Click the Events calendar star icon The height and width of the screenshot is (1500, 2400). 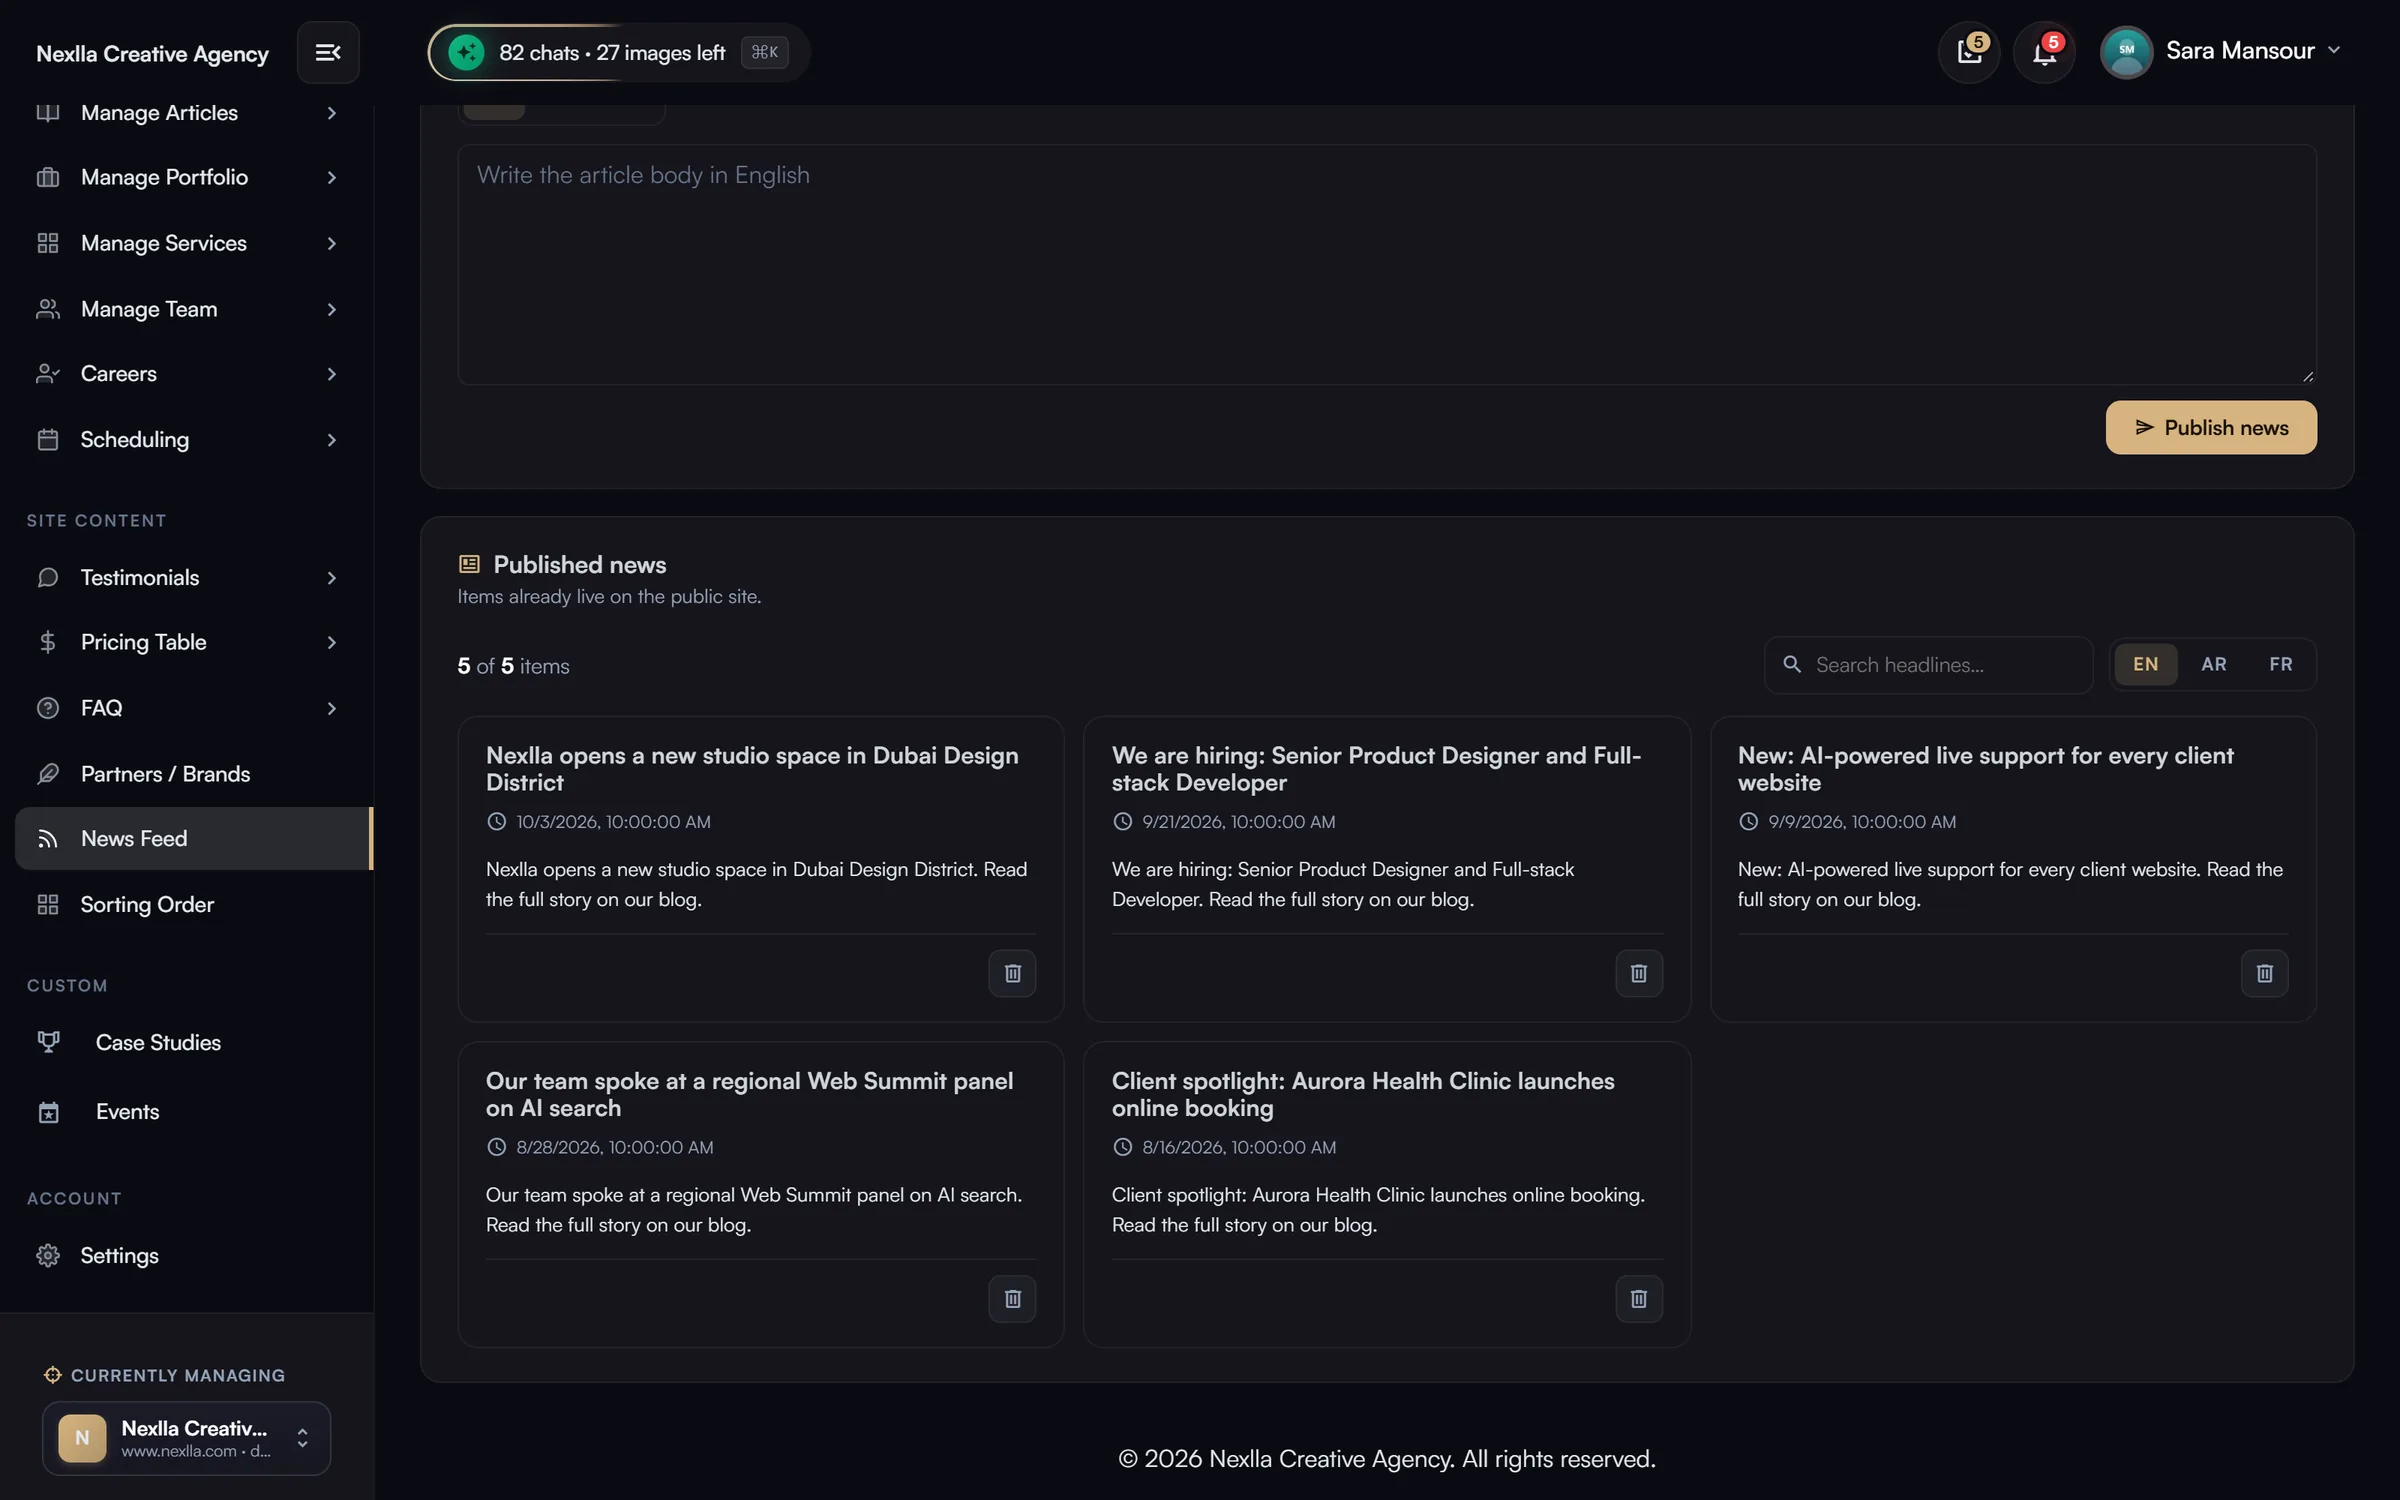48,1112
